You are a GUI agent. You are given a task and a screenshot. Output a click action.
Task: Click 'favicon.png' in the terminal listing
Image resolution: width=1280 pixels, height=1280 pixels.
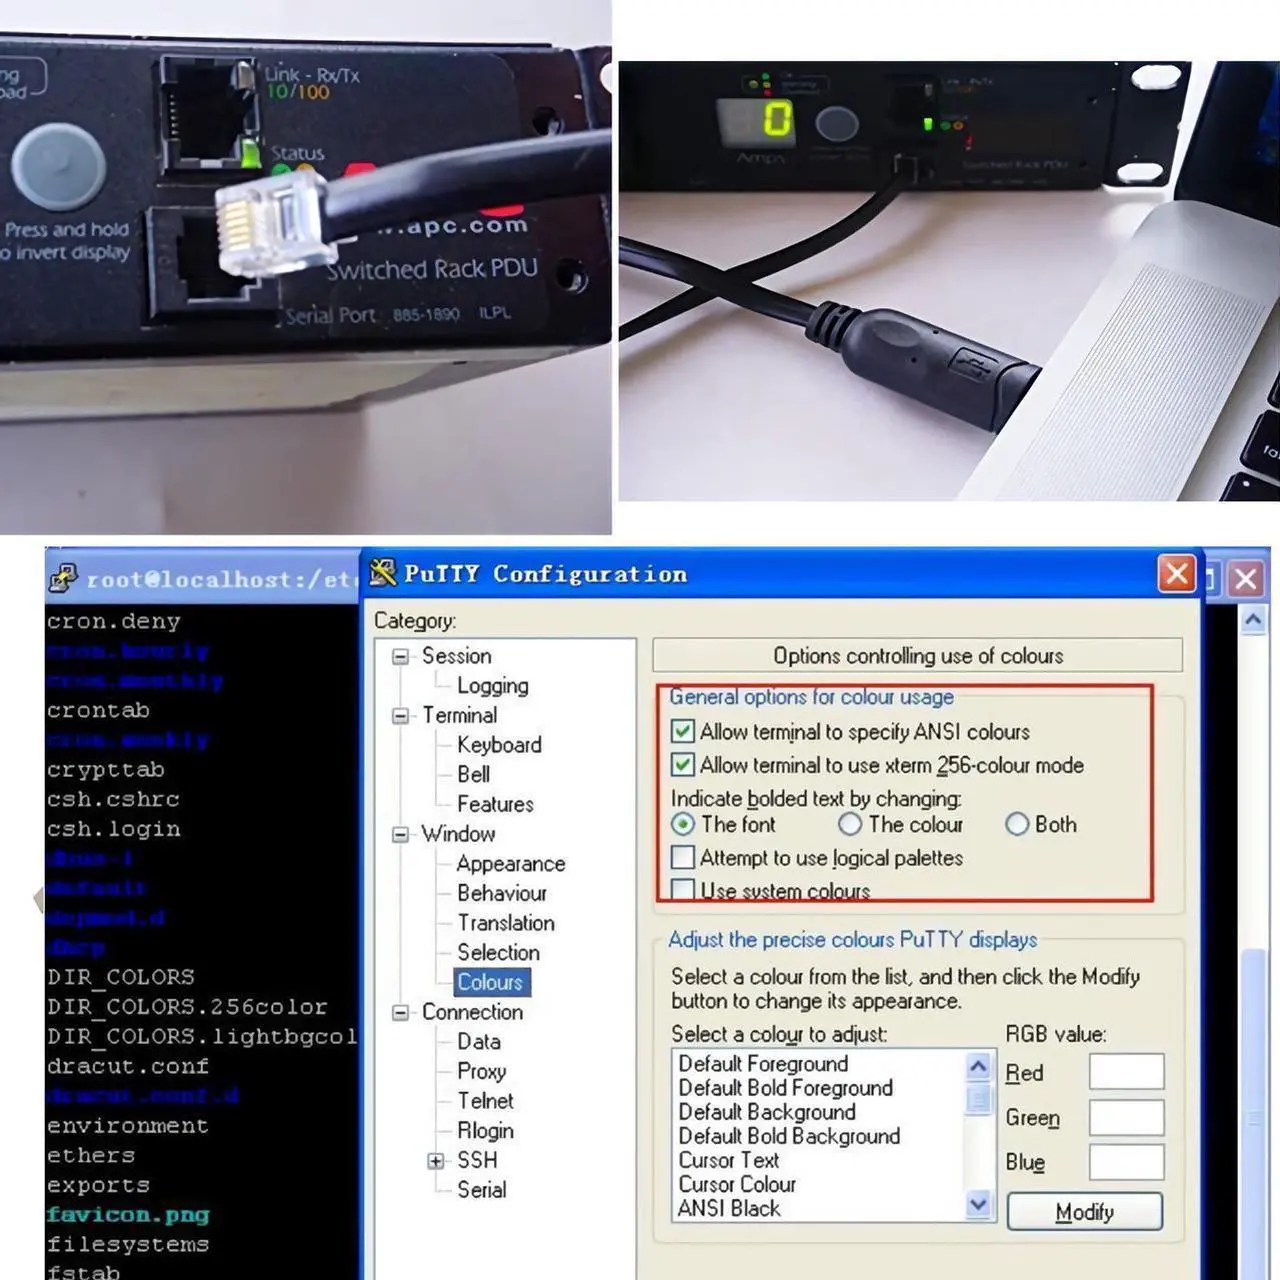[x=128, y=1215]
